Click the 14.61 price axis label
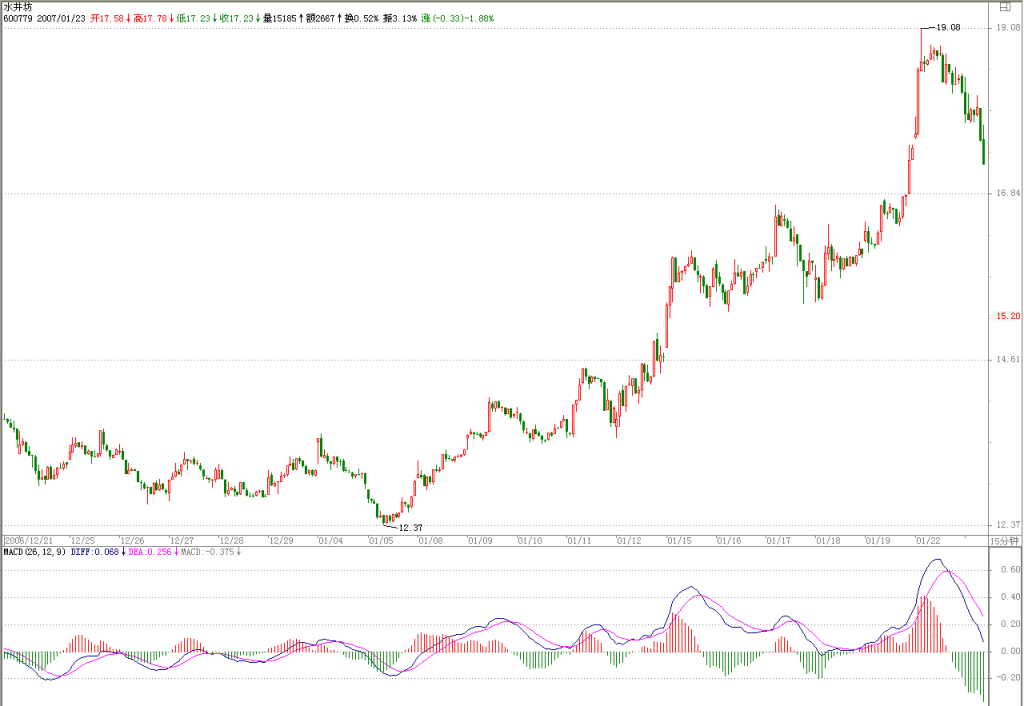This screenshot has width=1024, height=706. pos(1008,359)
